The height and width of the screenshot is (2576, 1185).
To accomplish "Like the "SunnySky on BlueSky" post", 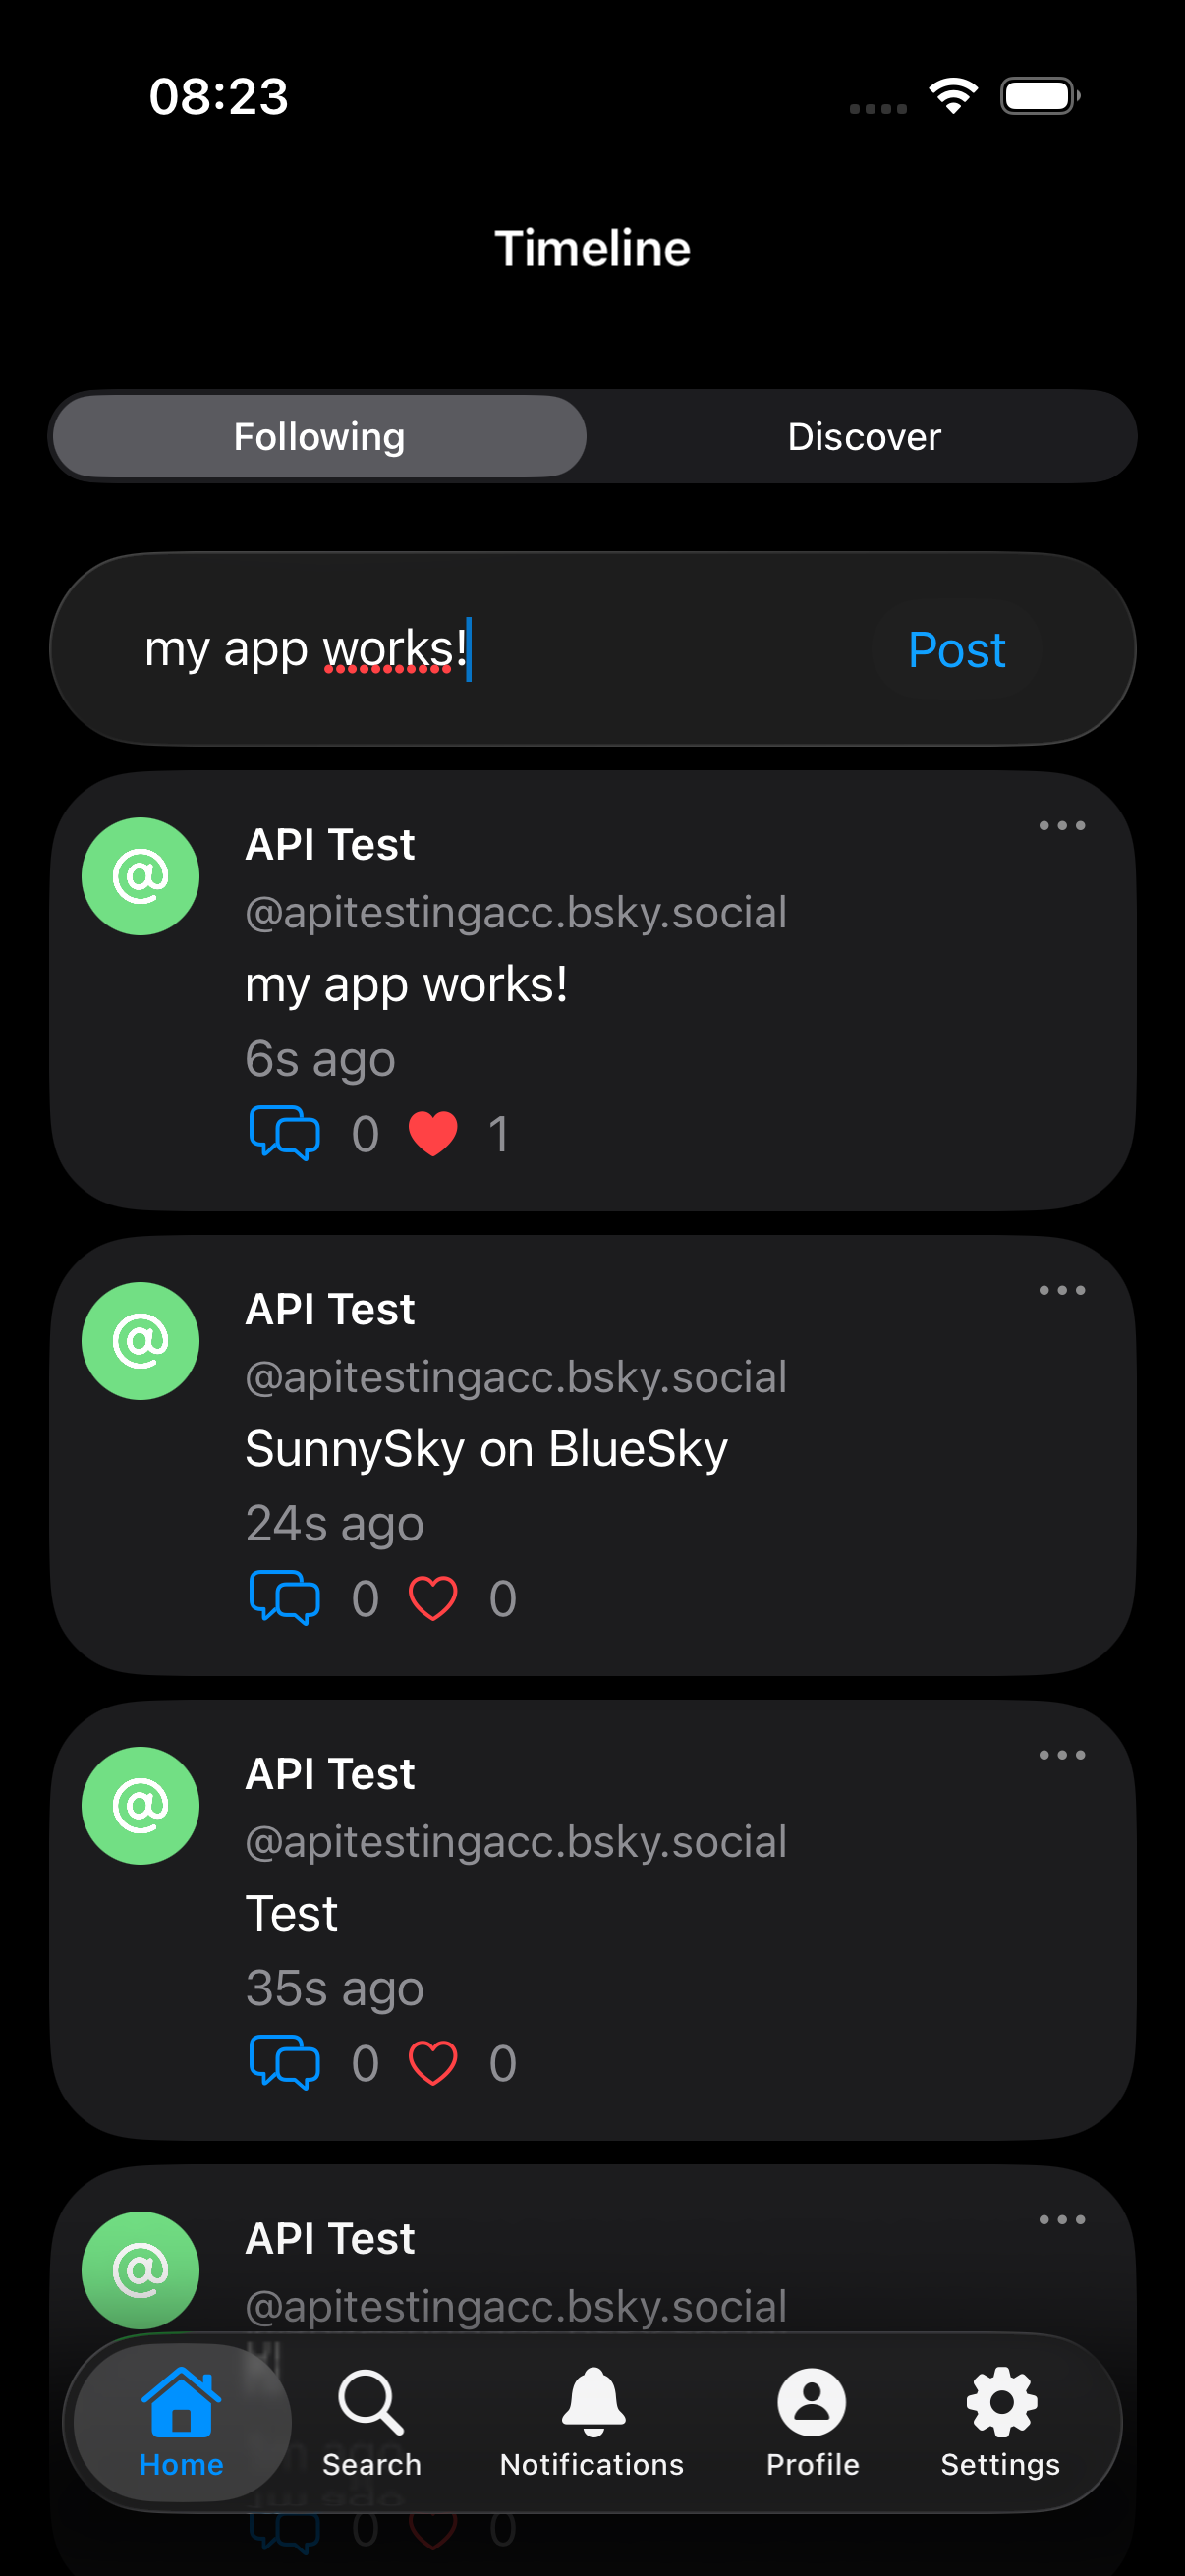I will point(433,1598).
